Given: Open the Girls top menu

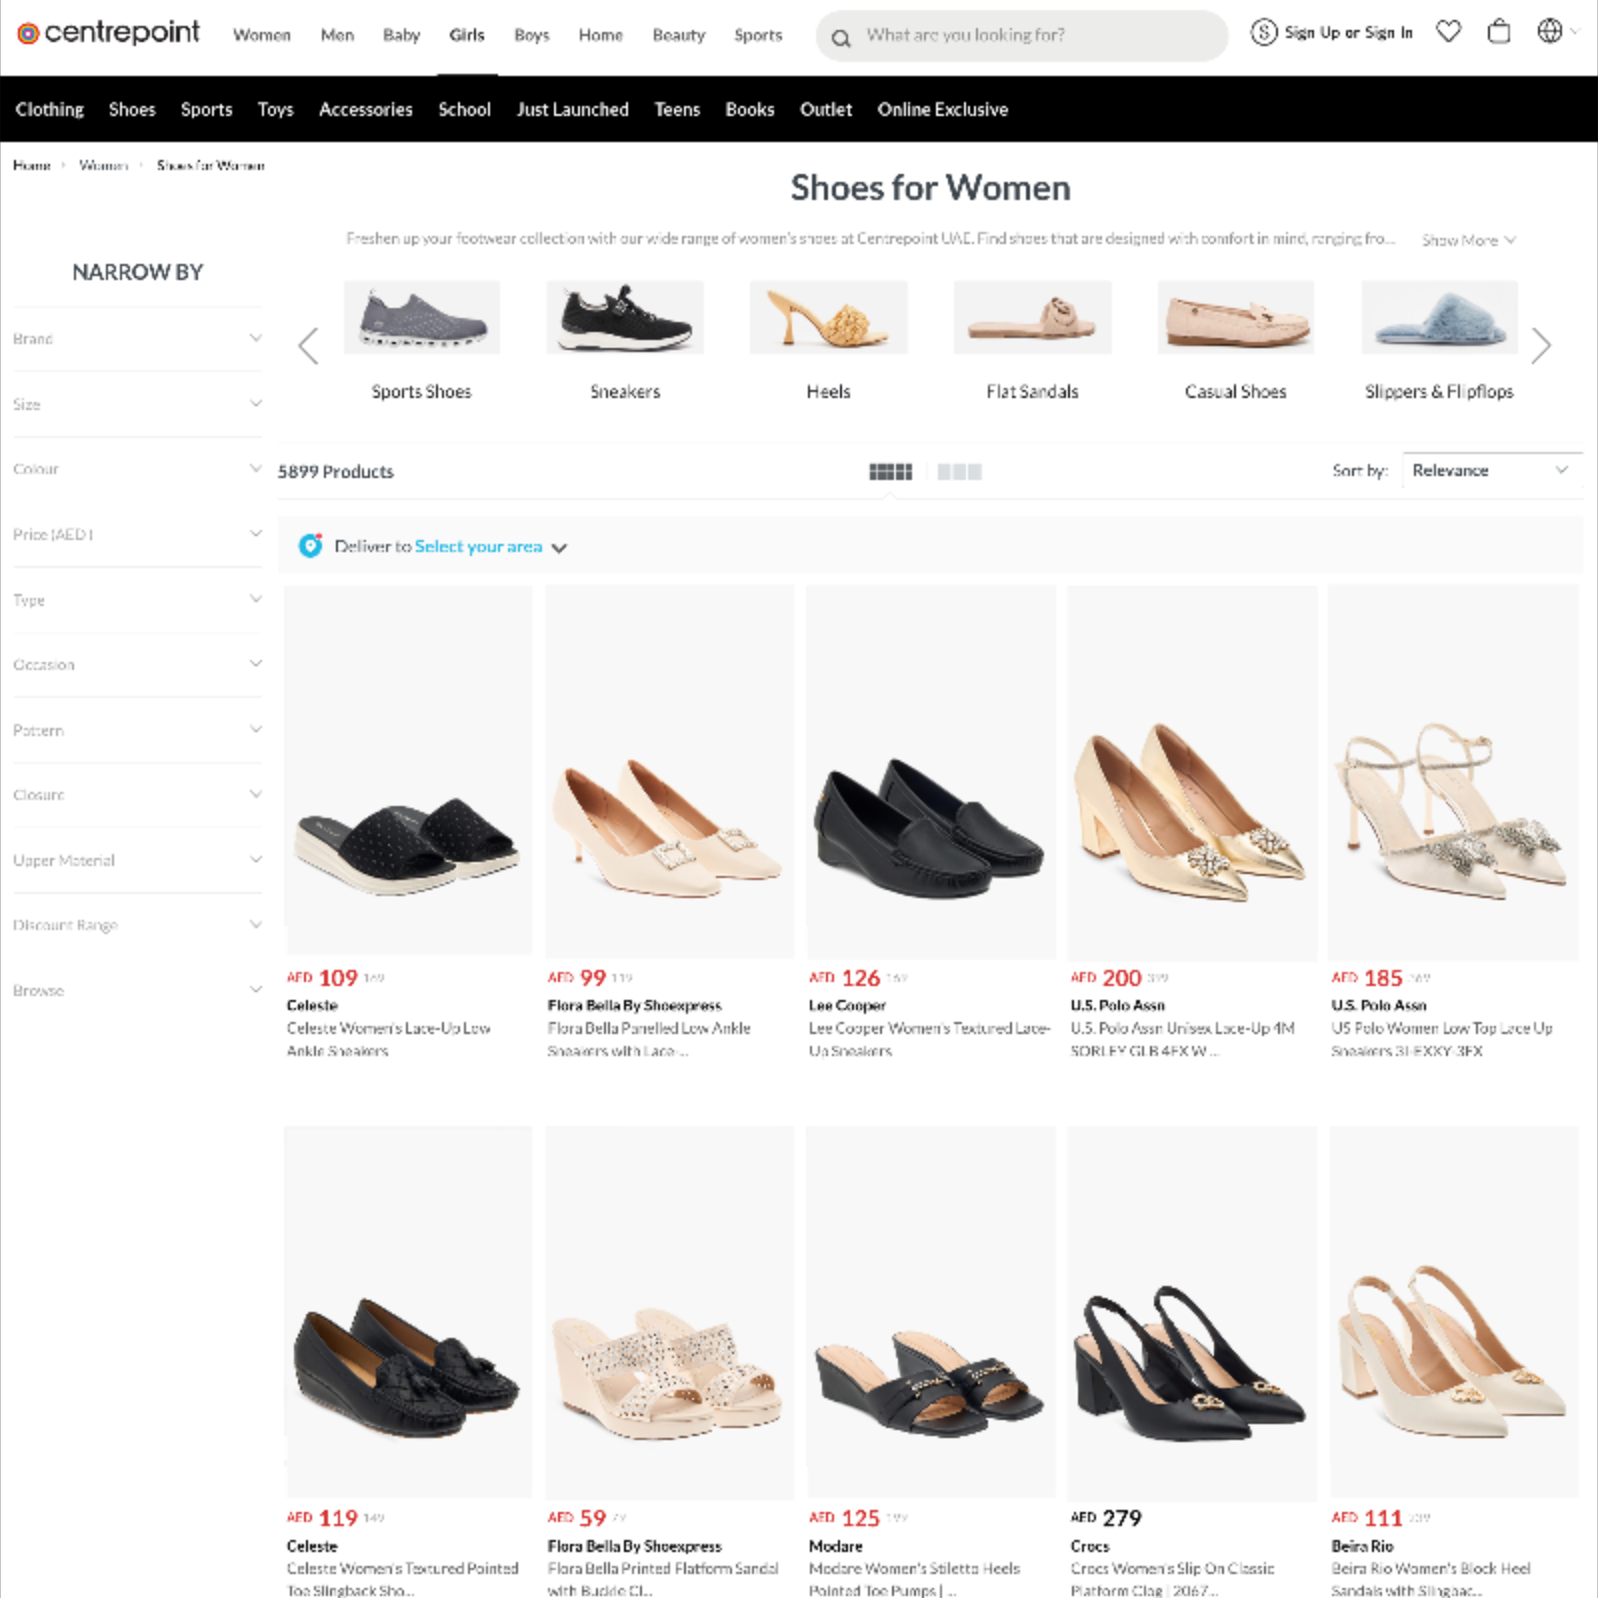Looking at the screenshot, I should click(466, 35).
